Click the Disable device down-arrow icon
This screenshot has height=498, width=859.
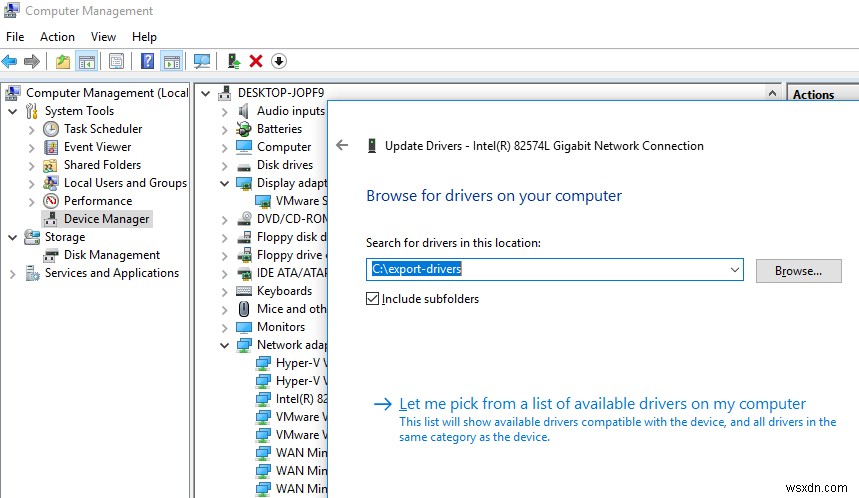pos(279,61)
